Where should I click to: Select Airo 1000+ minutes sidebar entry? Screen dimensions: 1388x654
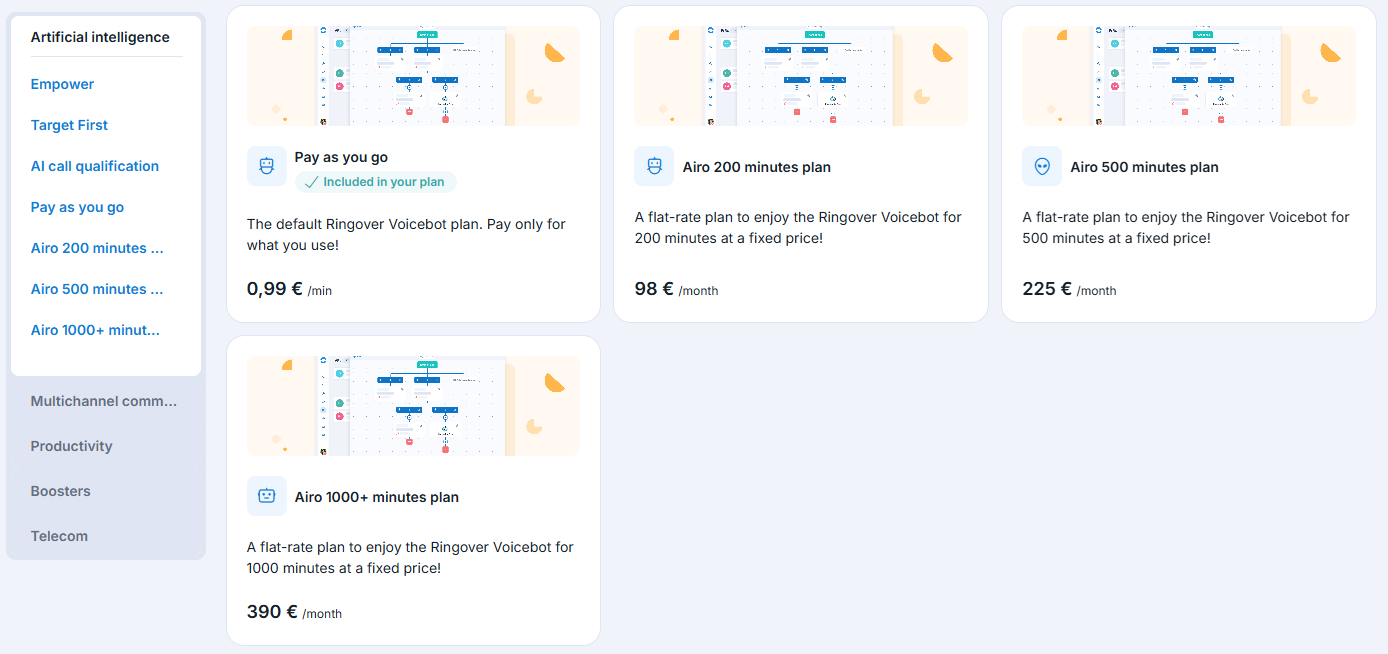point(95,330)
